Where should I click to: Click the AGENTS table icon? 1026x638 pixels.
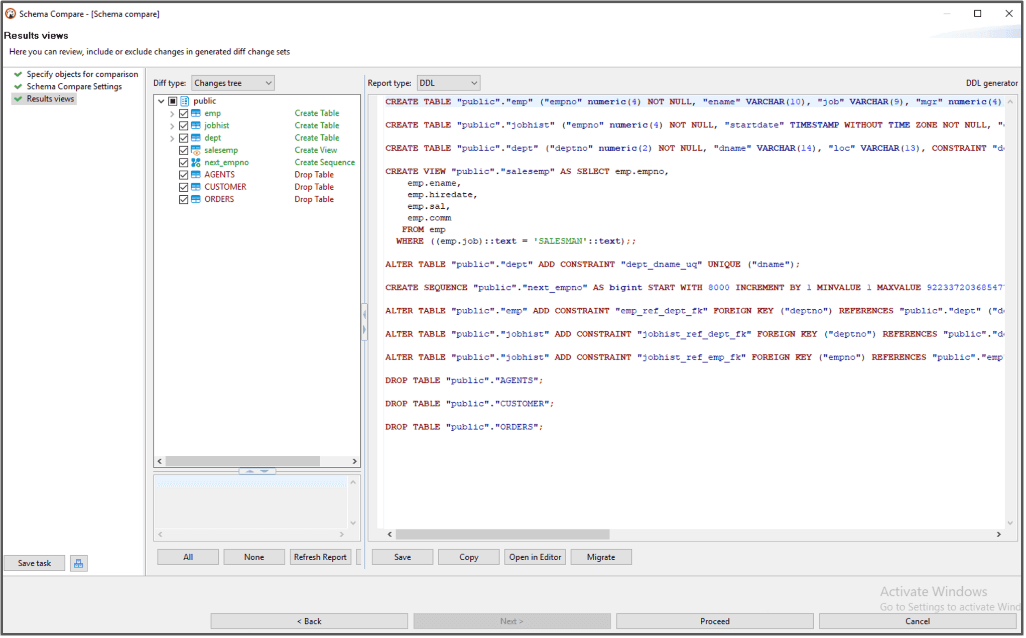[x=196, y=175]
